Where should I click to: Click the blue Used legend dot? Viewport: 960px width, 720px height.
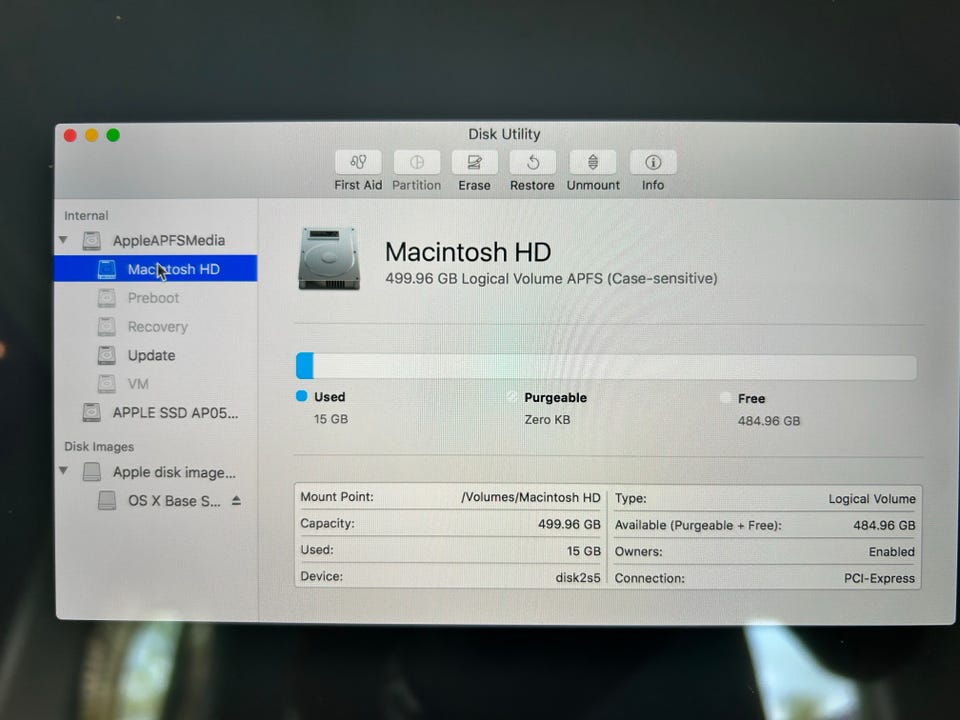coord(301,396)
